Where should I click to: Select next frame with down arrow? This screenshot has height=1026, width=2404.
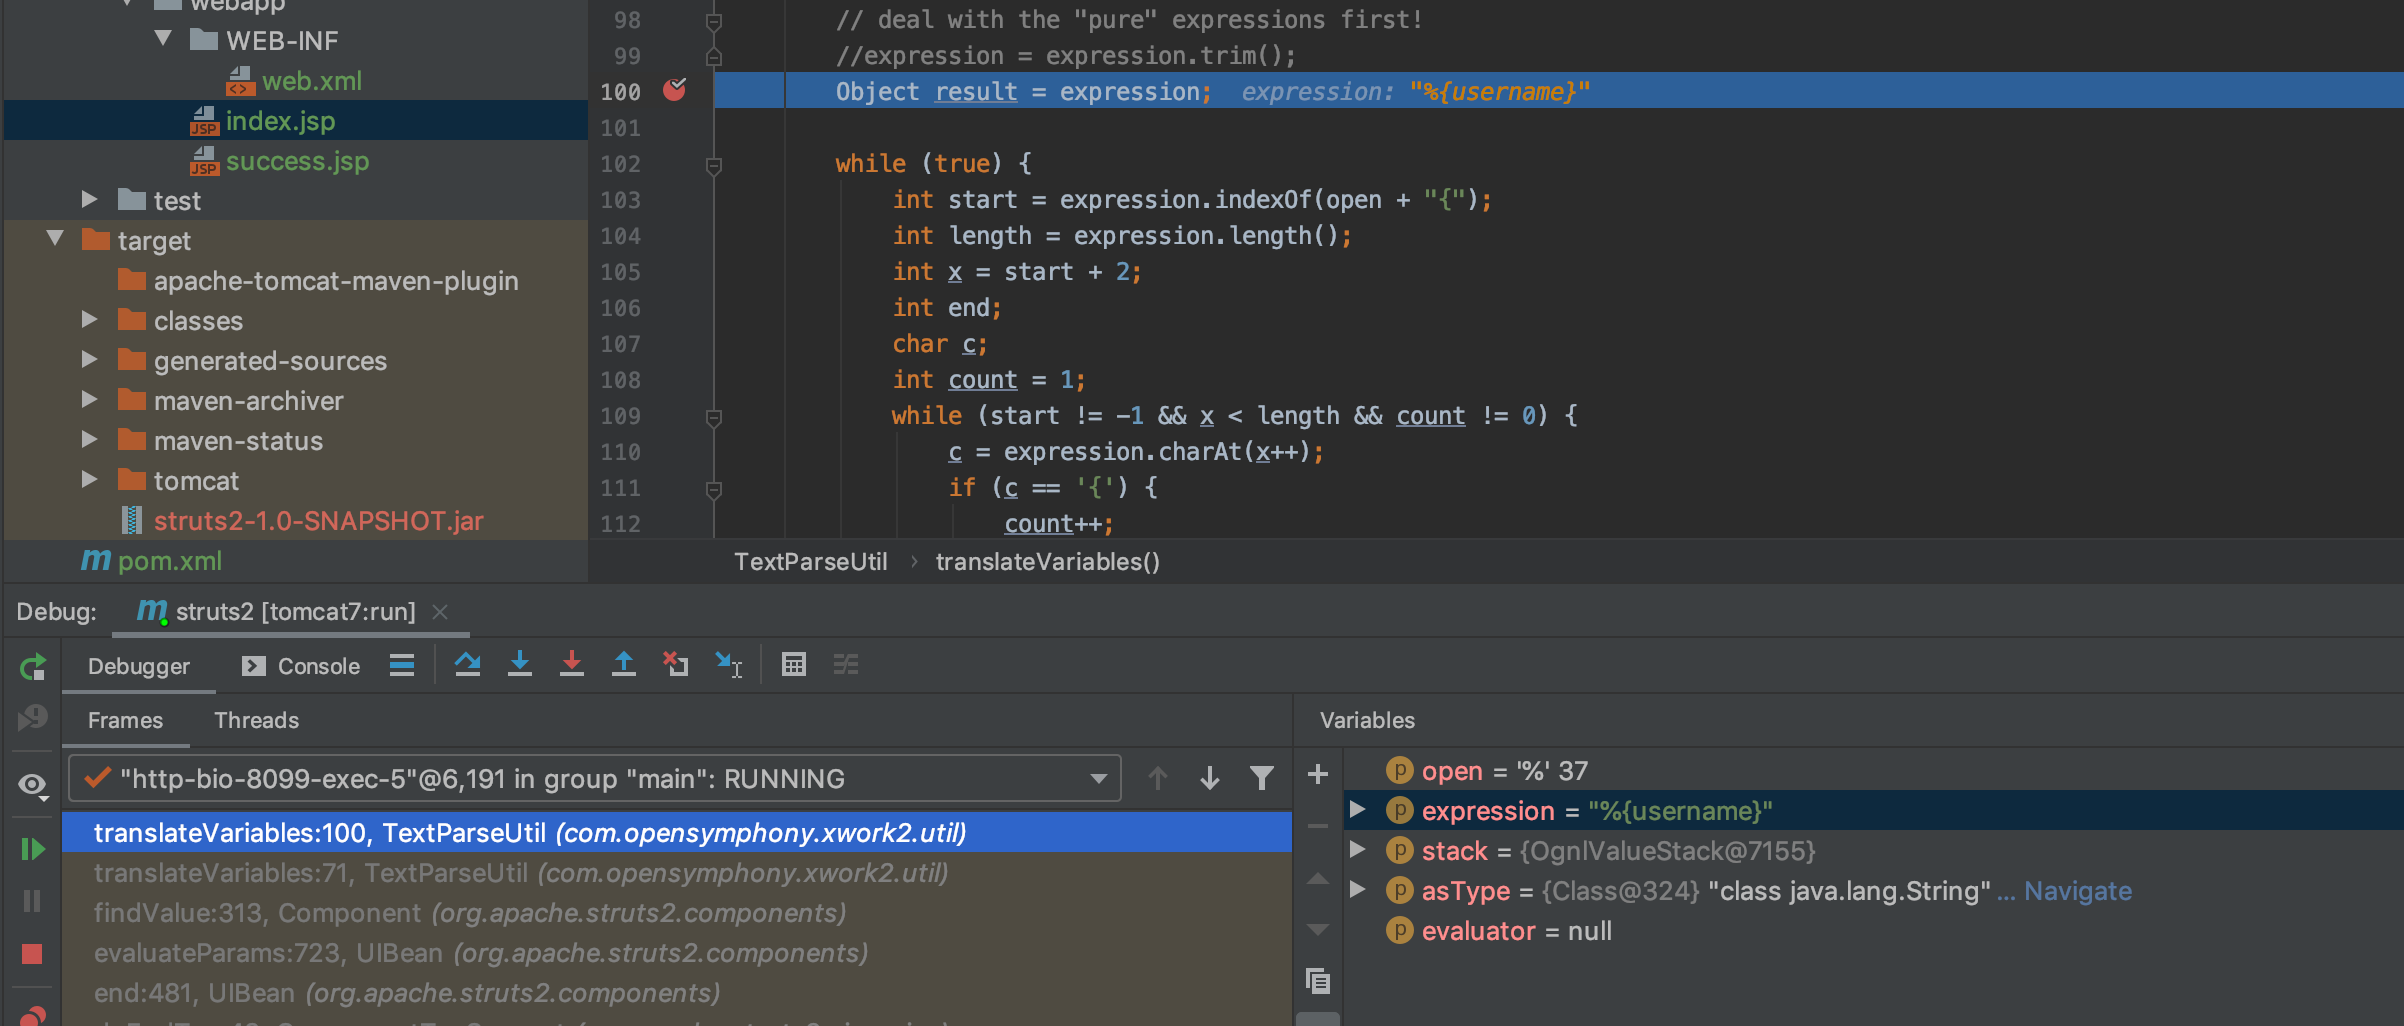click(x=1210, y=778)
